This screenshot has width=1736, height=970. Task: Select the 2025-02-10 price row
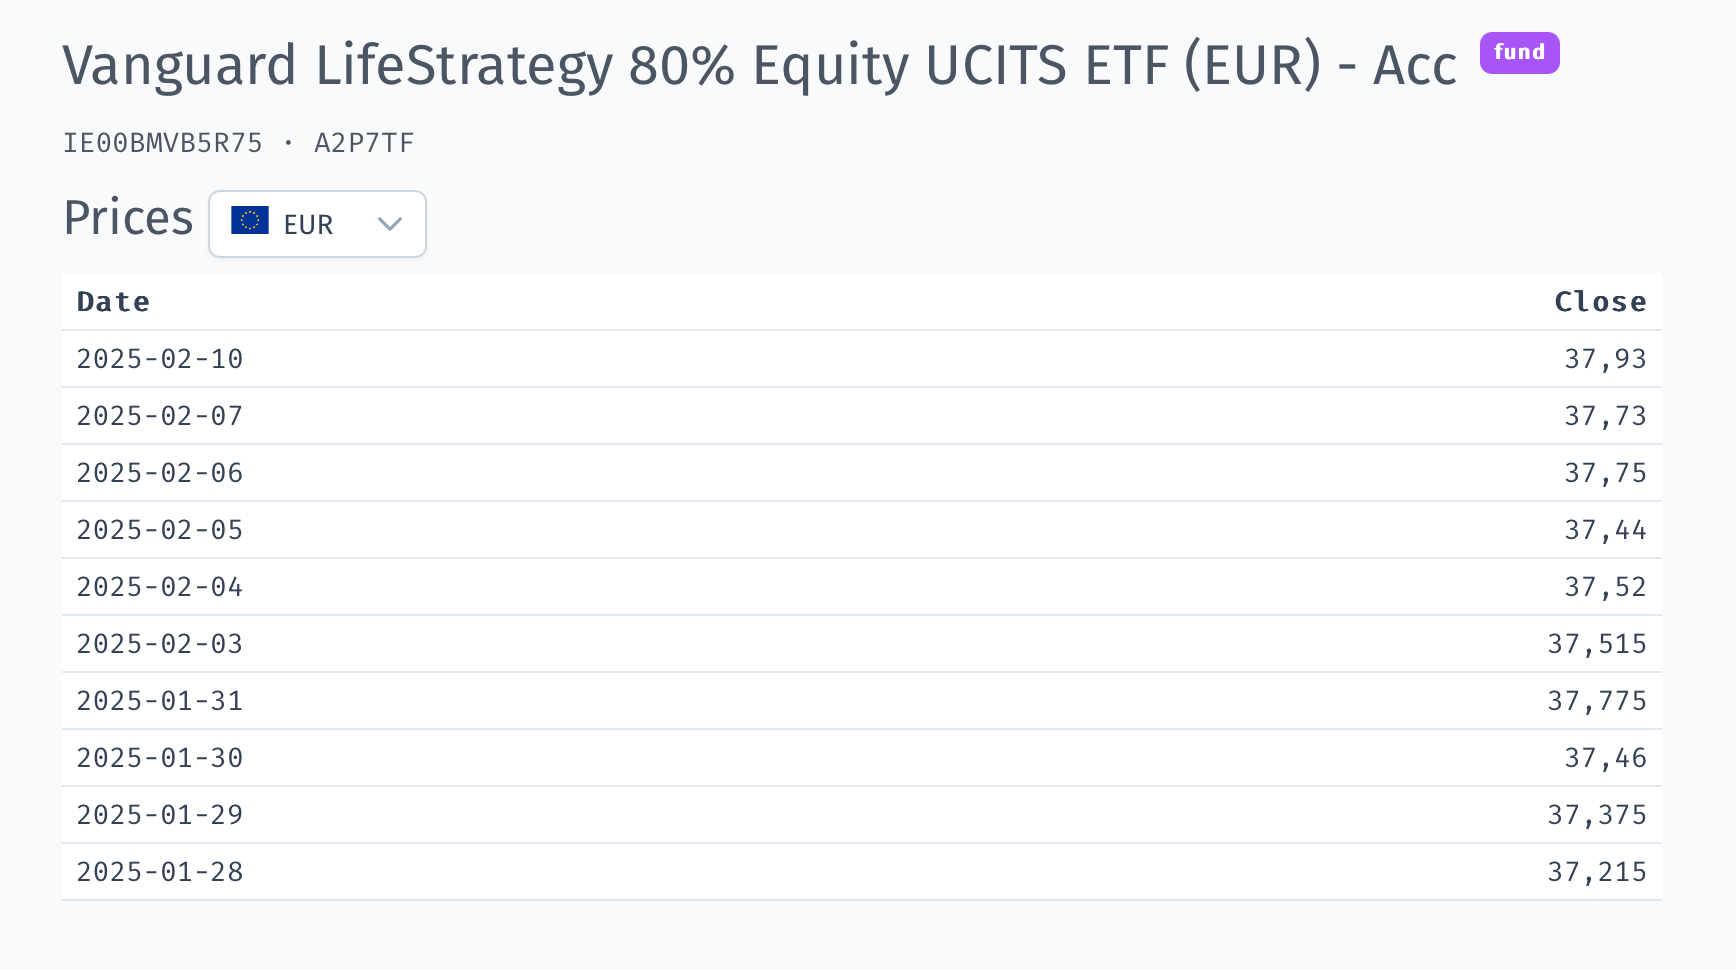click(862, 359)
